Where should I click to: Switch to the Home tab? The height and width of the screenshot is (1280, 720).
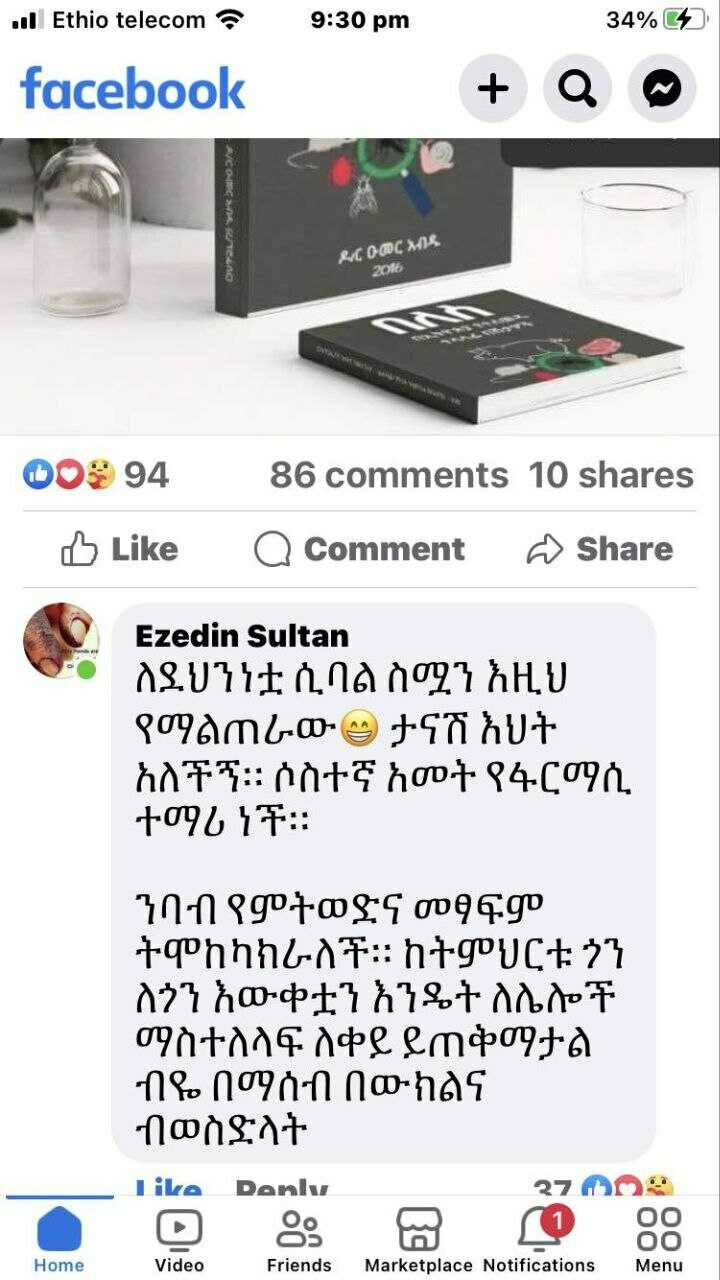pos(59,1239)
